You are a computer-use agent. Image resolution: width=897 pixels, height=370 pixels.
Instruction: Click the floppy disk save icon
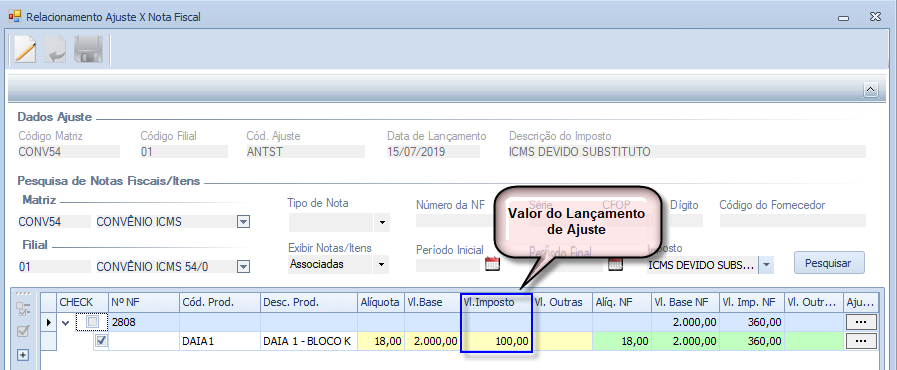click(x=89, y=49)
